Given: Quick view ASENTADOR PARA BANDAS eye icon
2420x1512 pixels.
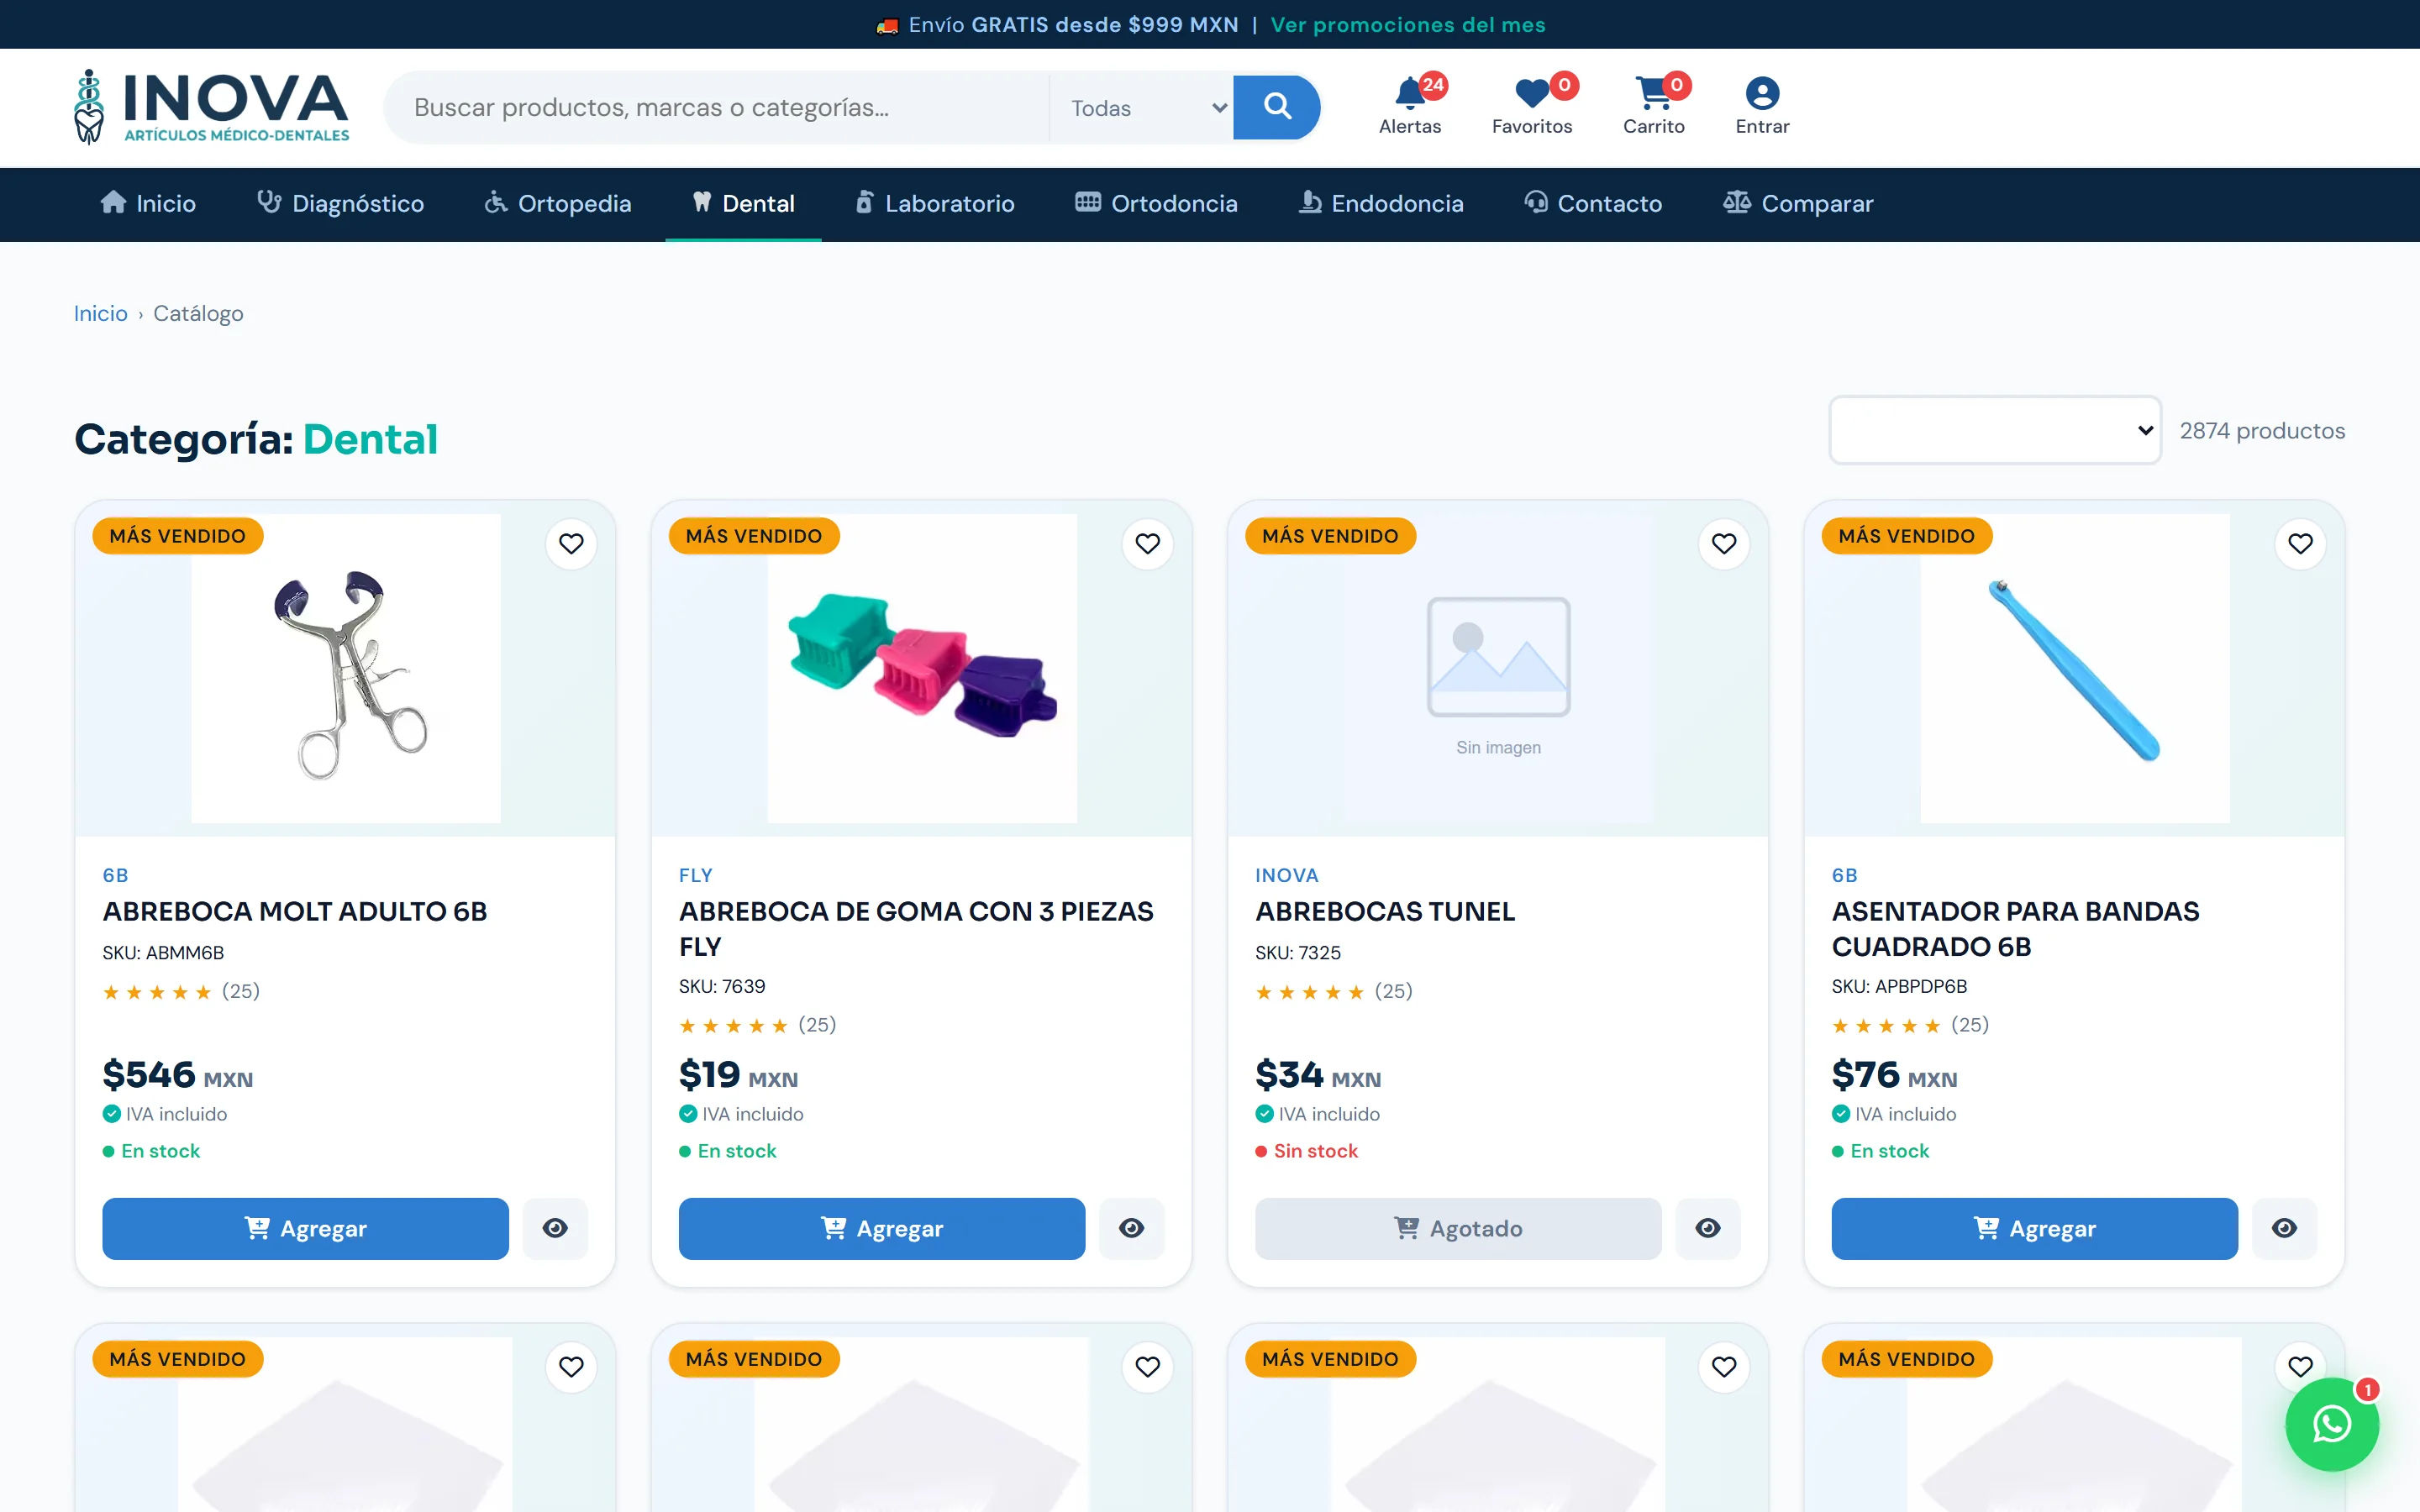Looking at the screenshot, I should (2284, 1228).
